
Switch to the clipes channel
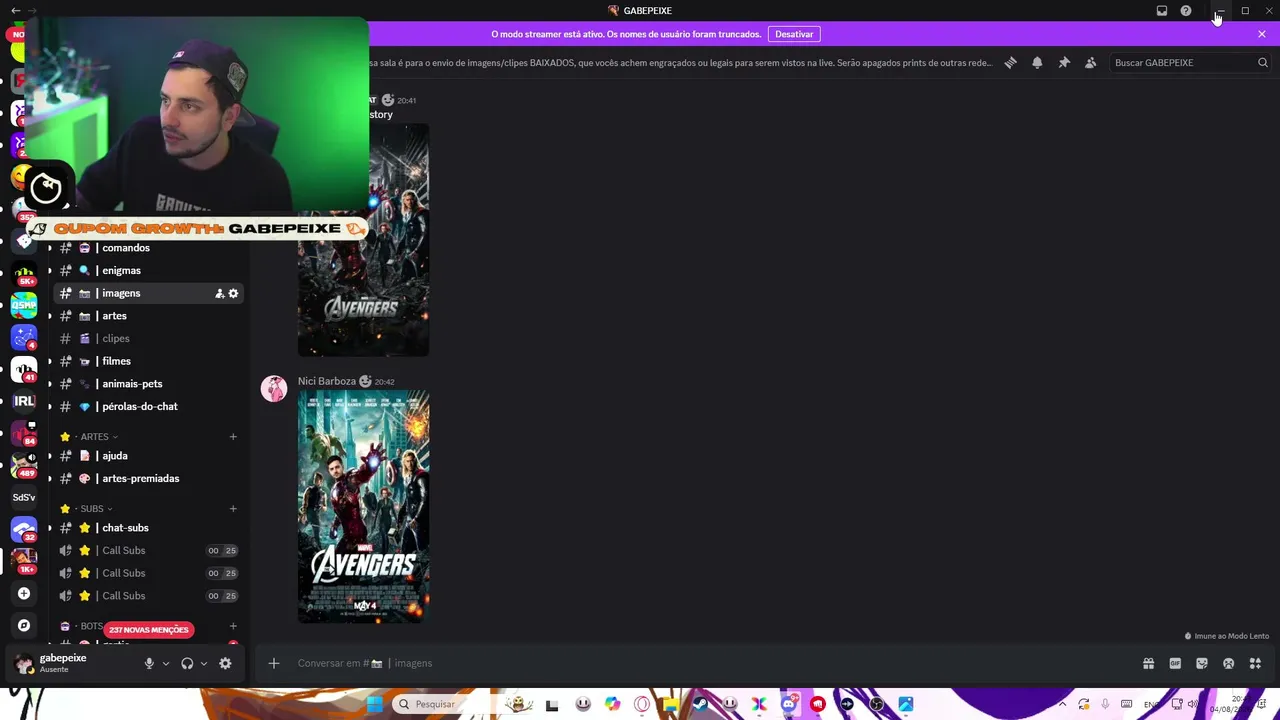click(147, 338)
